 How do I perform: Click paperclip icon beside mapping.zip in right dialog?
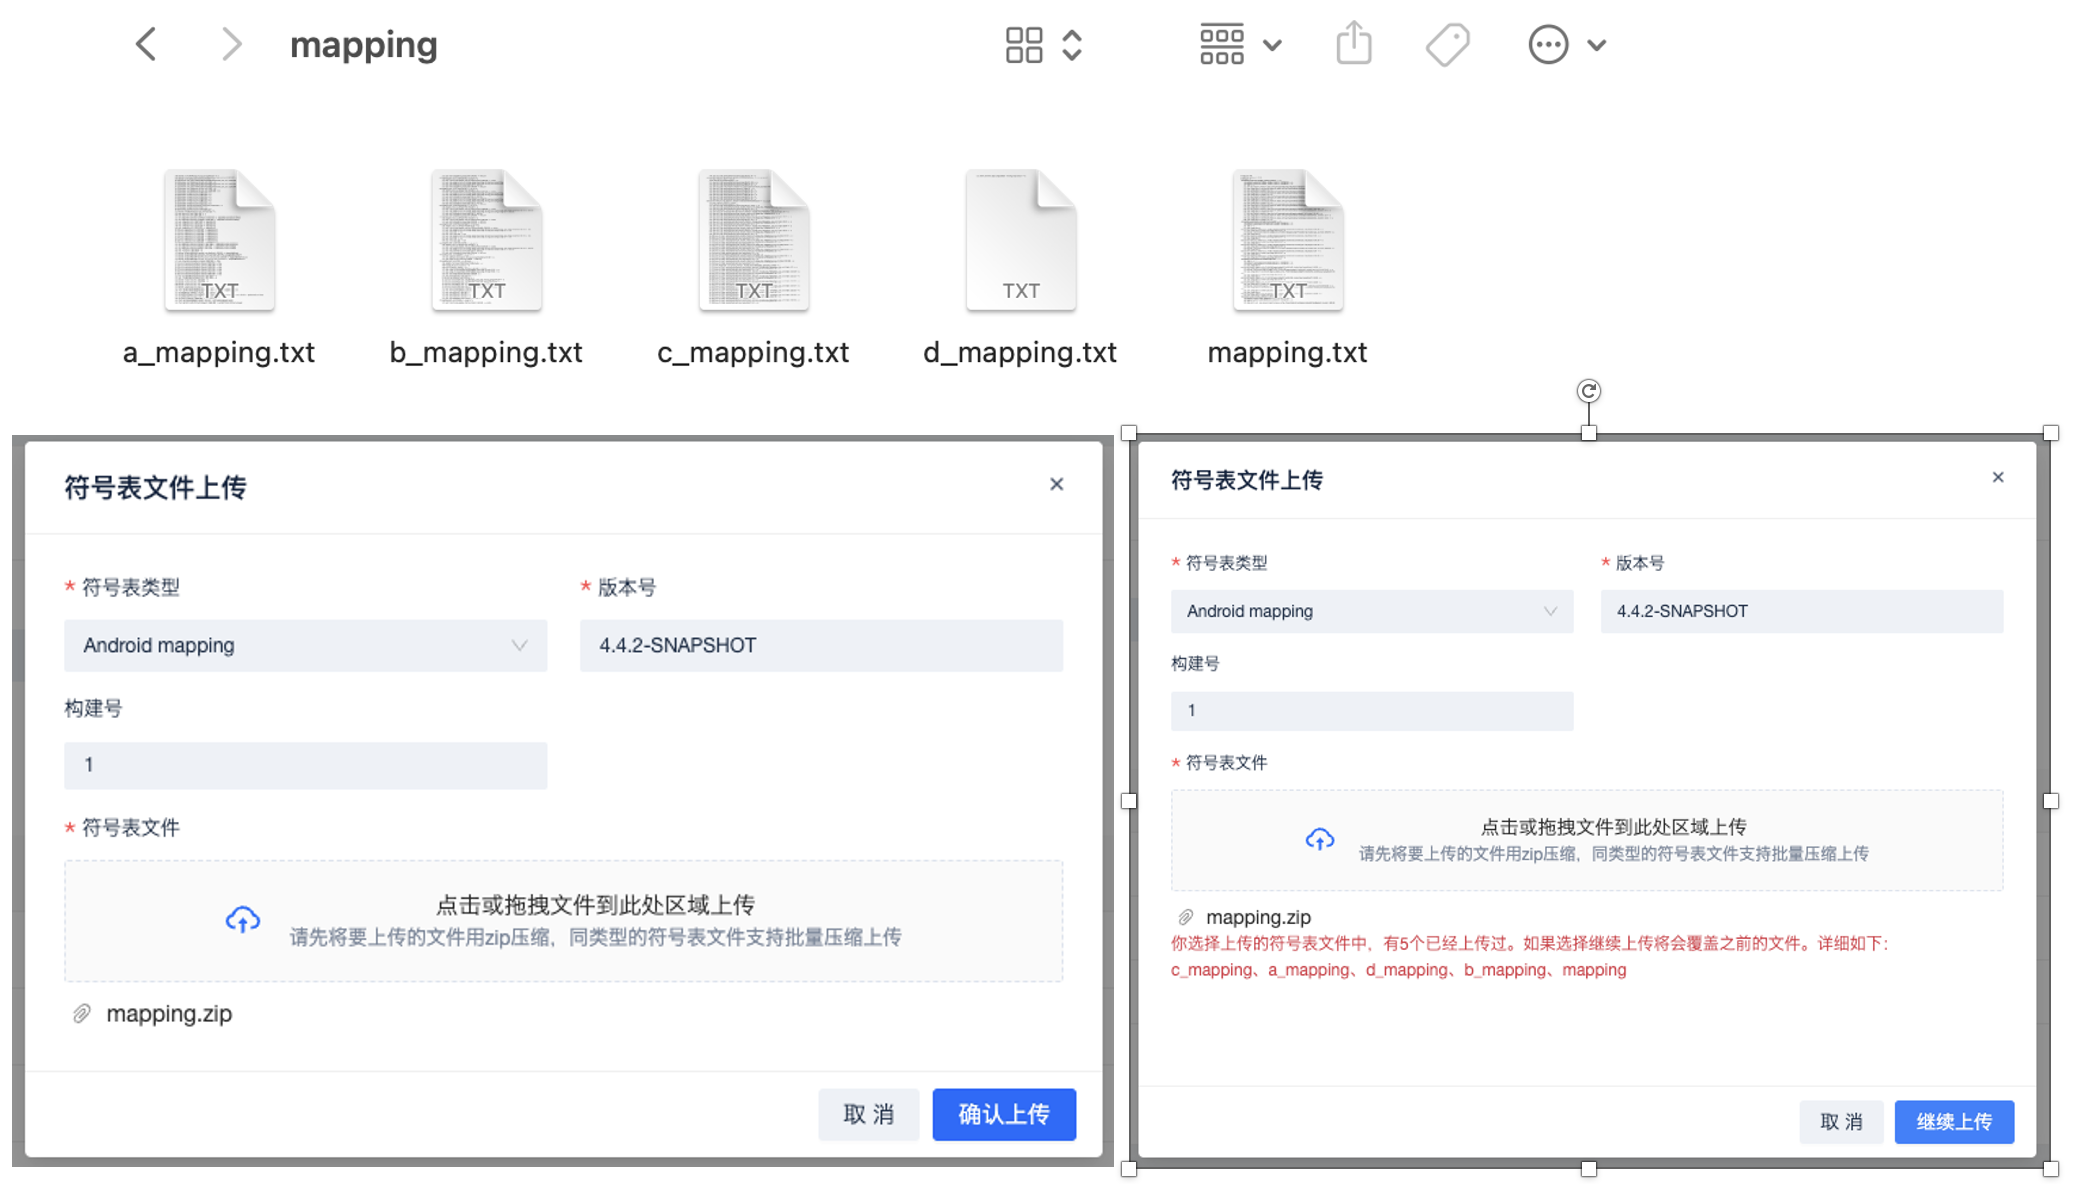(1186, 917)
